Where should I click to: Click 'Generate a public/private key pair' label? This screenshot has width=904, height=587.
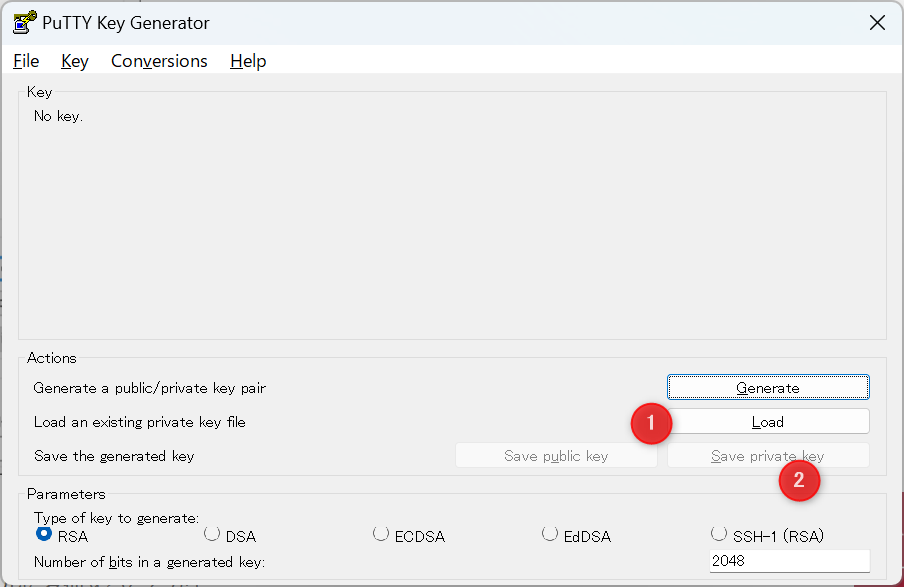(x=149, y=388)
